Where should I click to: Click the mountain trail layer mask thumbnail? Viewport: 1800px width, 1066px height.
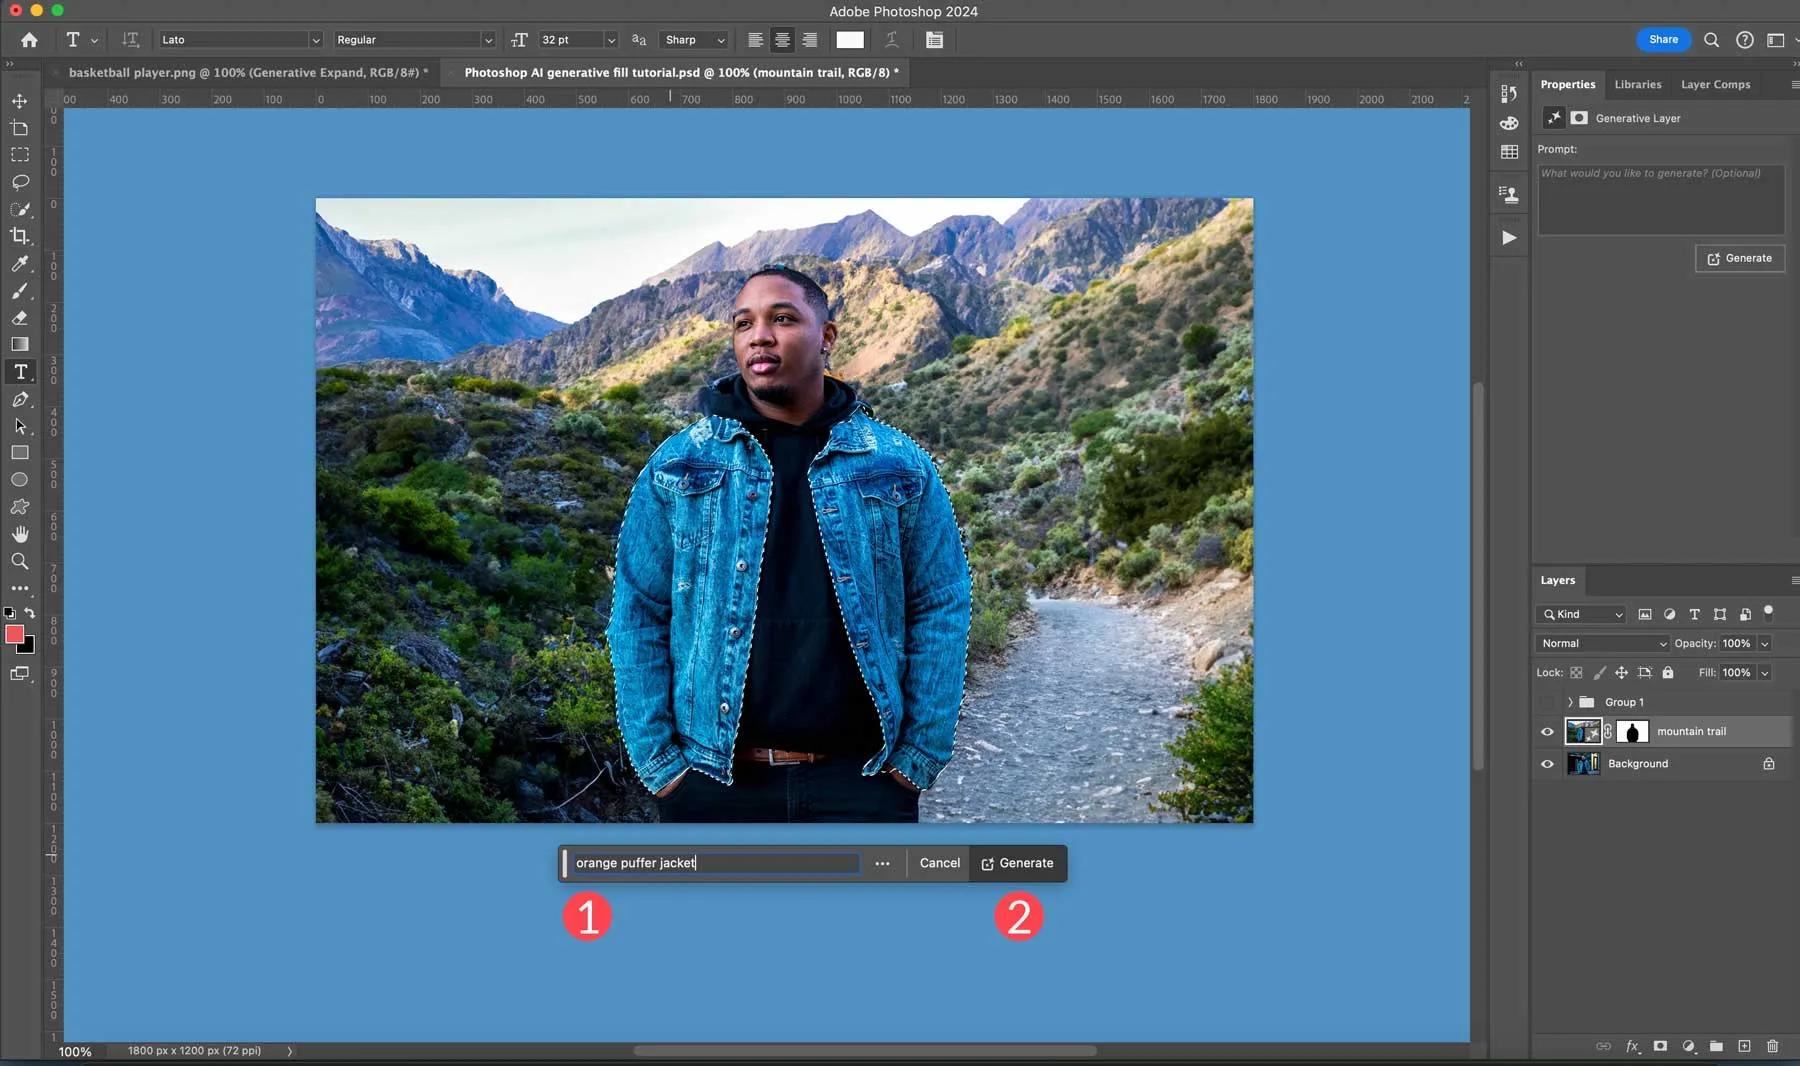coord(1633,731)
